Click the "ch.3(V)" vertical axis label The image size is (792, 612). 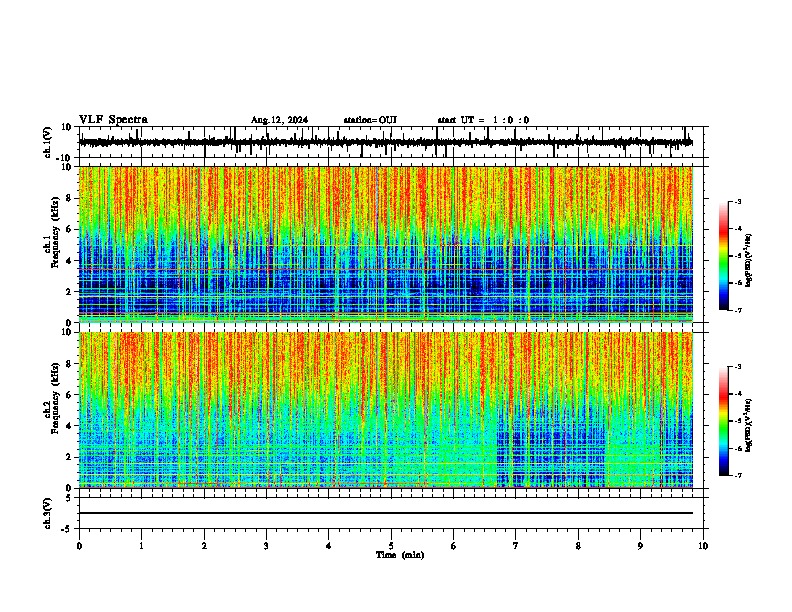48,514
